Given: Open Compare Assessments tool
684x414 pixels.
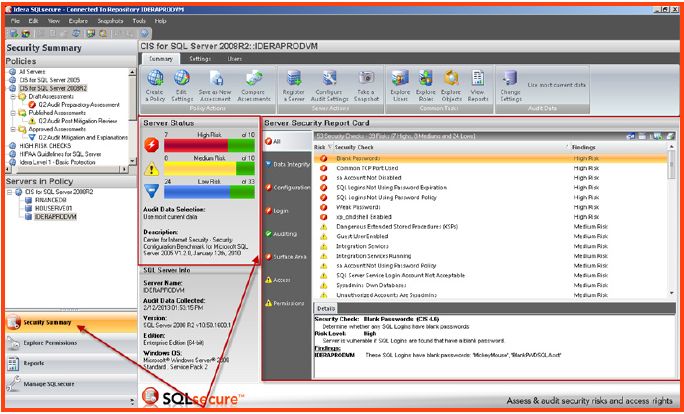Looking at the screenshot, I should click(254, 79).
